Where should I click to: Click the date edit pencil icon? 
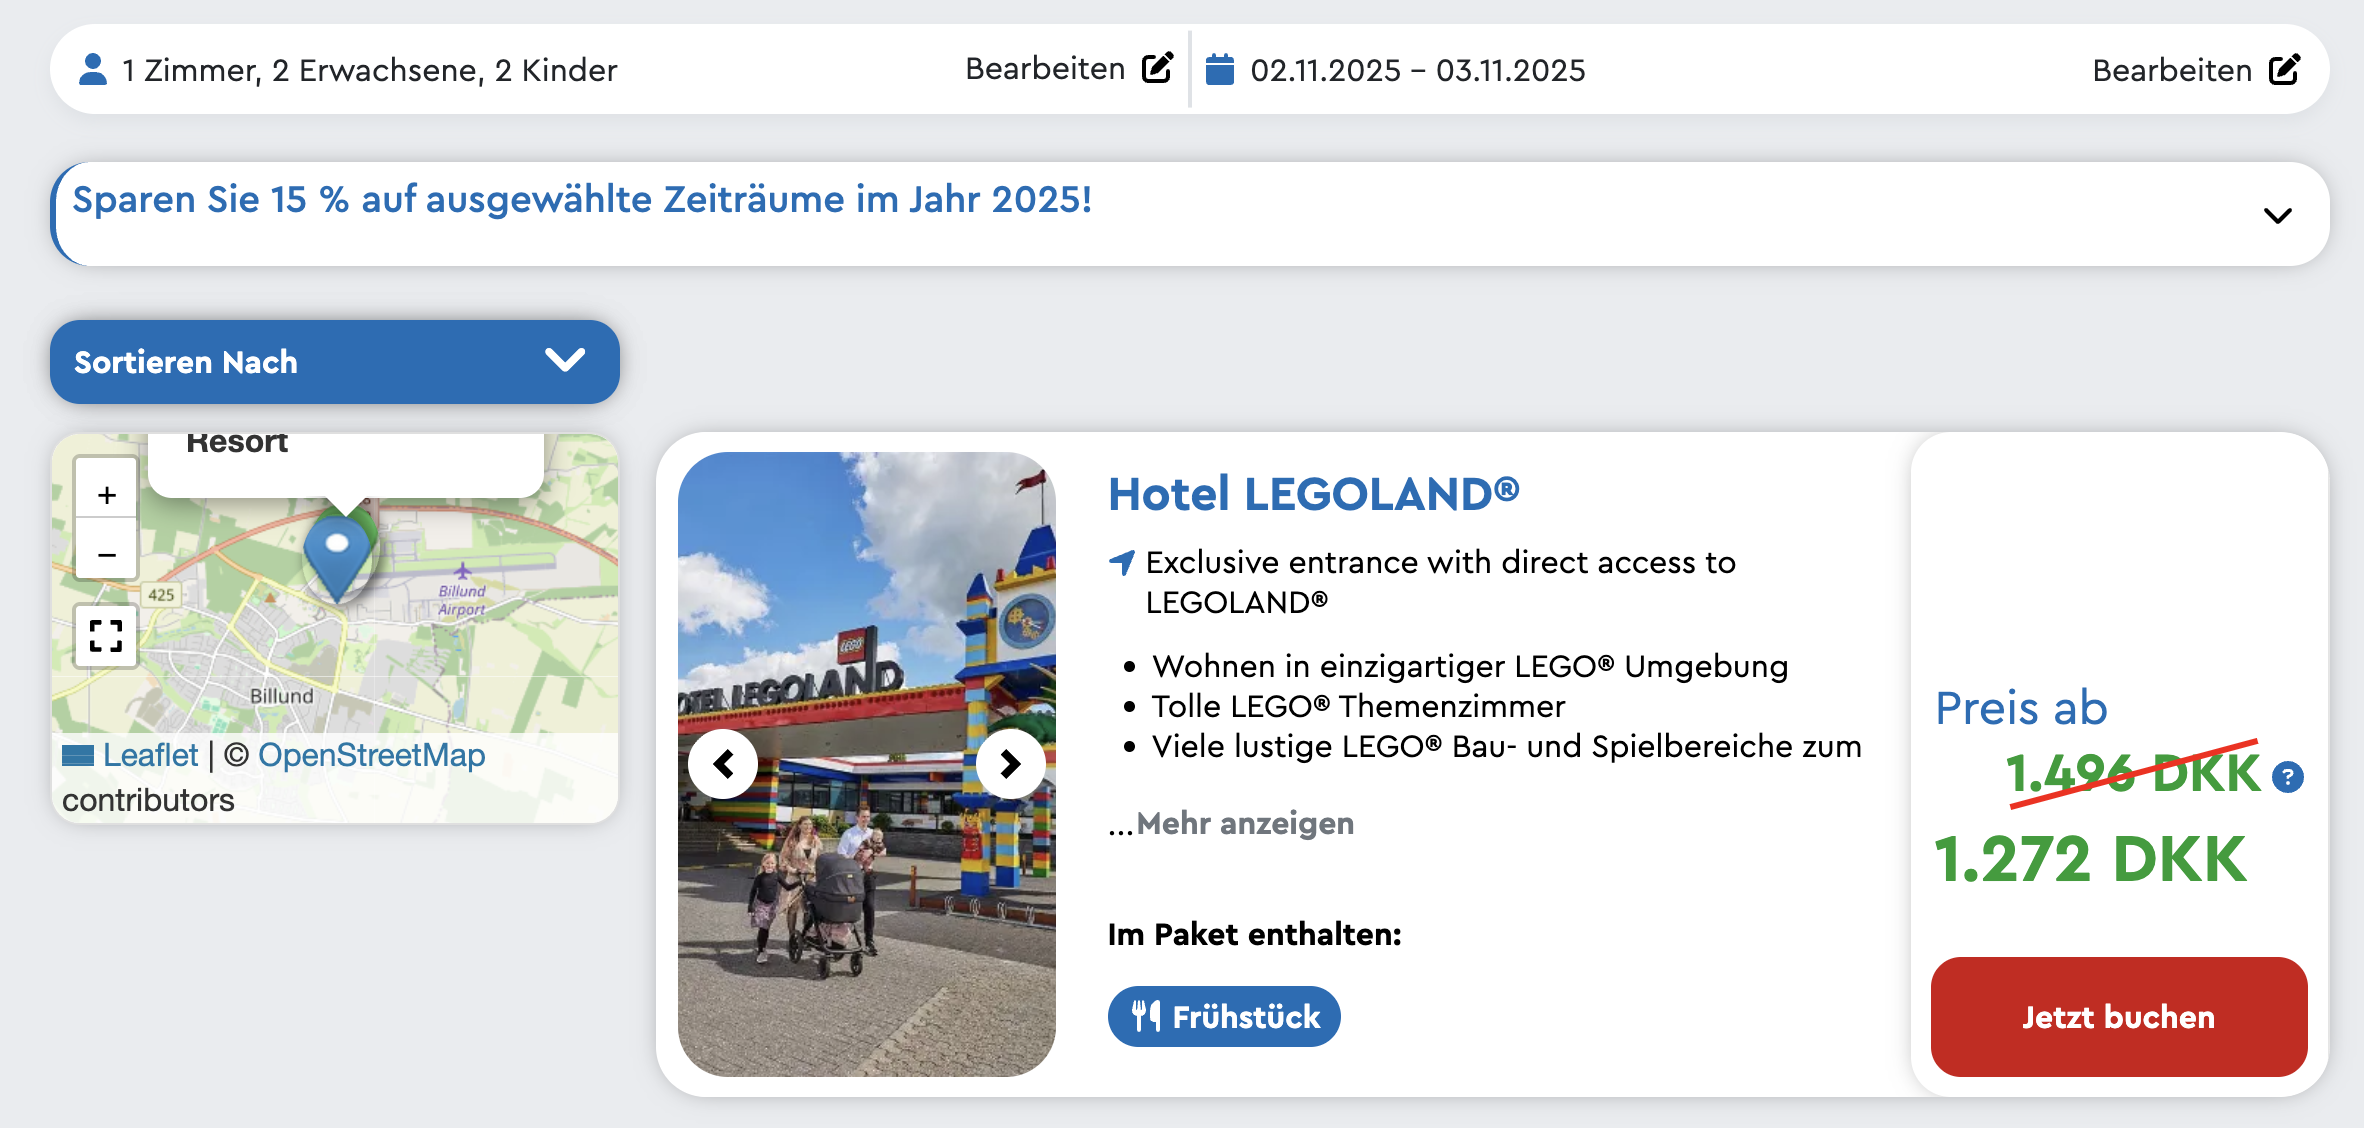pyautogui.click(x=2284, y=70)
